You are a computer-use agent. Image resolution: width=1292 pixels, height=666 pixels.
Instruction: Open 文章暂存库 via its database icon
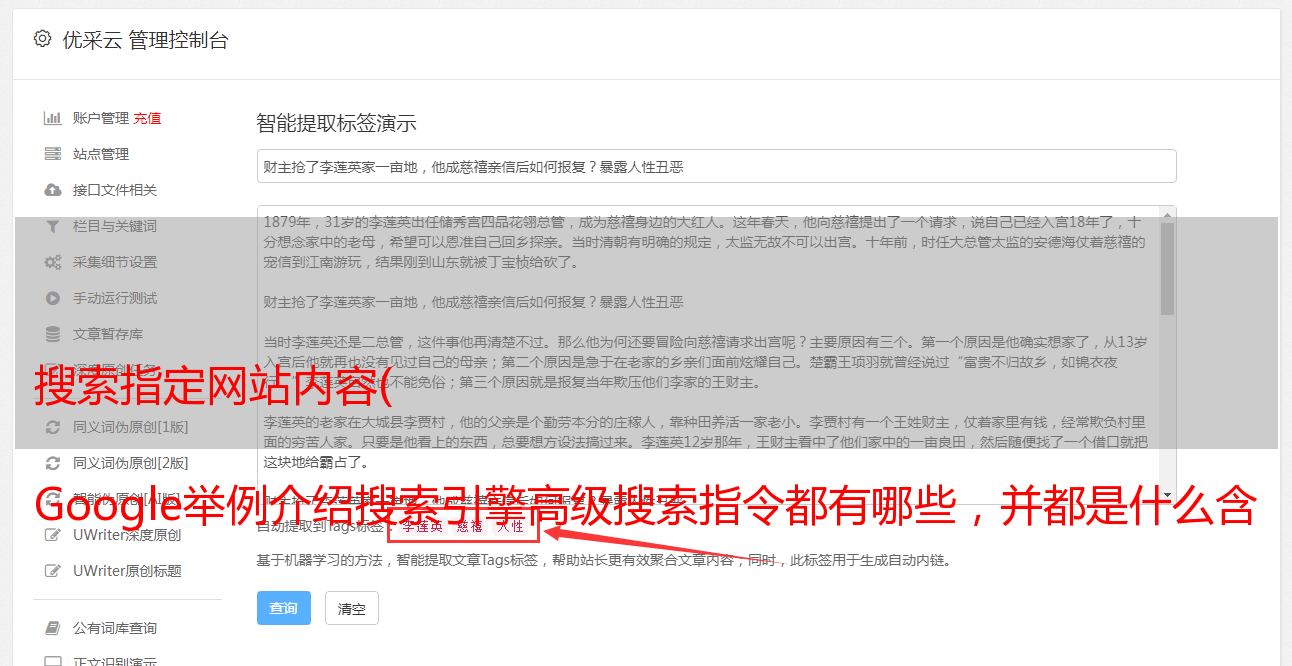click(x=53, y=334)
